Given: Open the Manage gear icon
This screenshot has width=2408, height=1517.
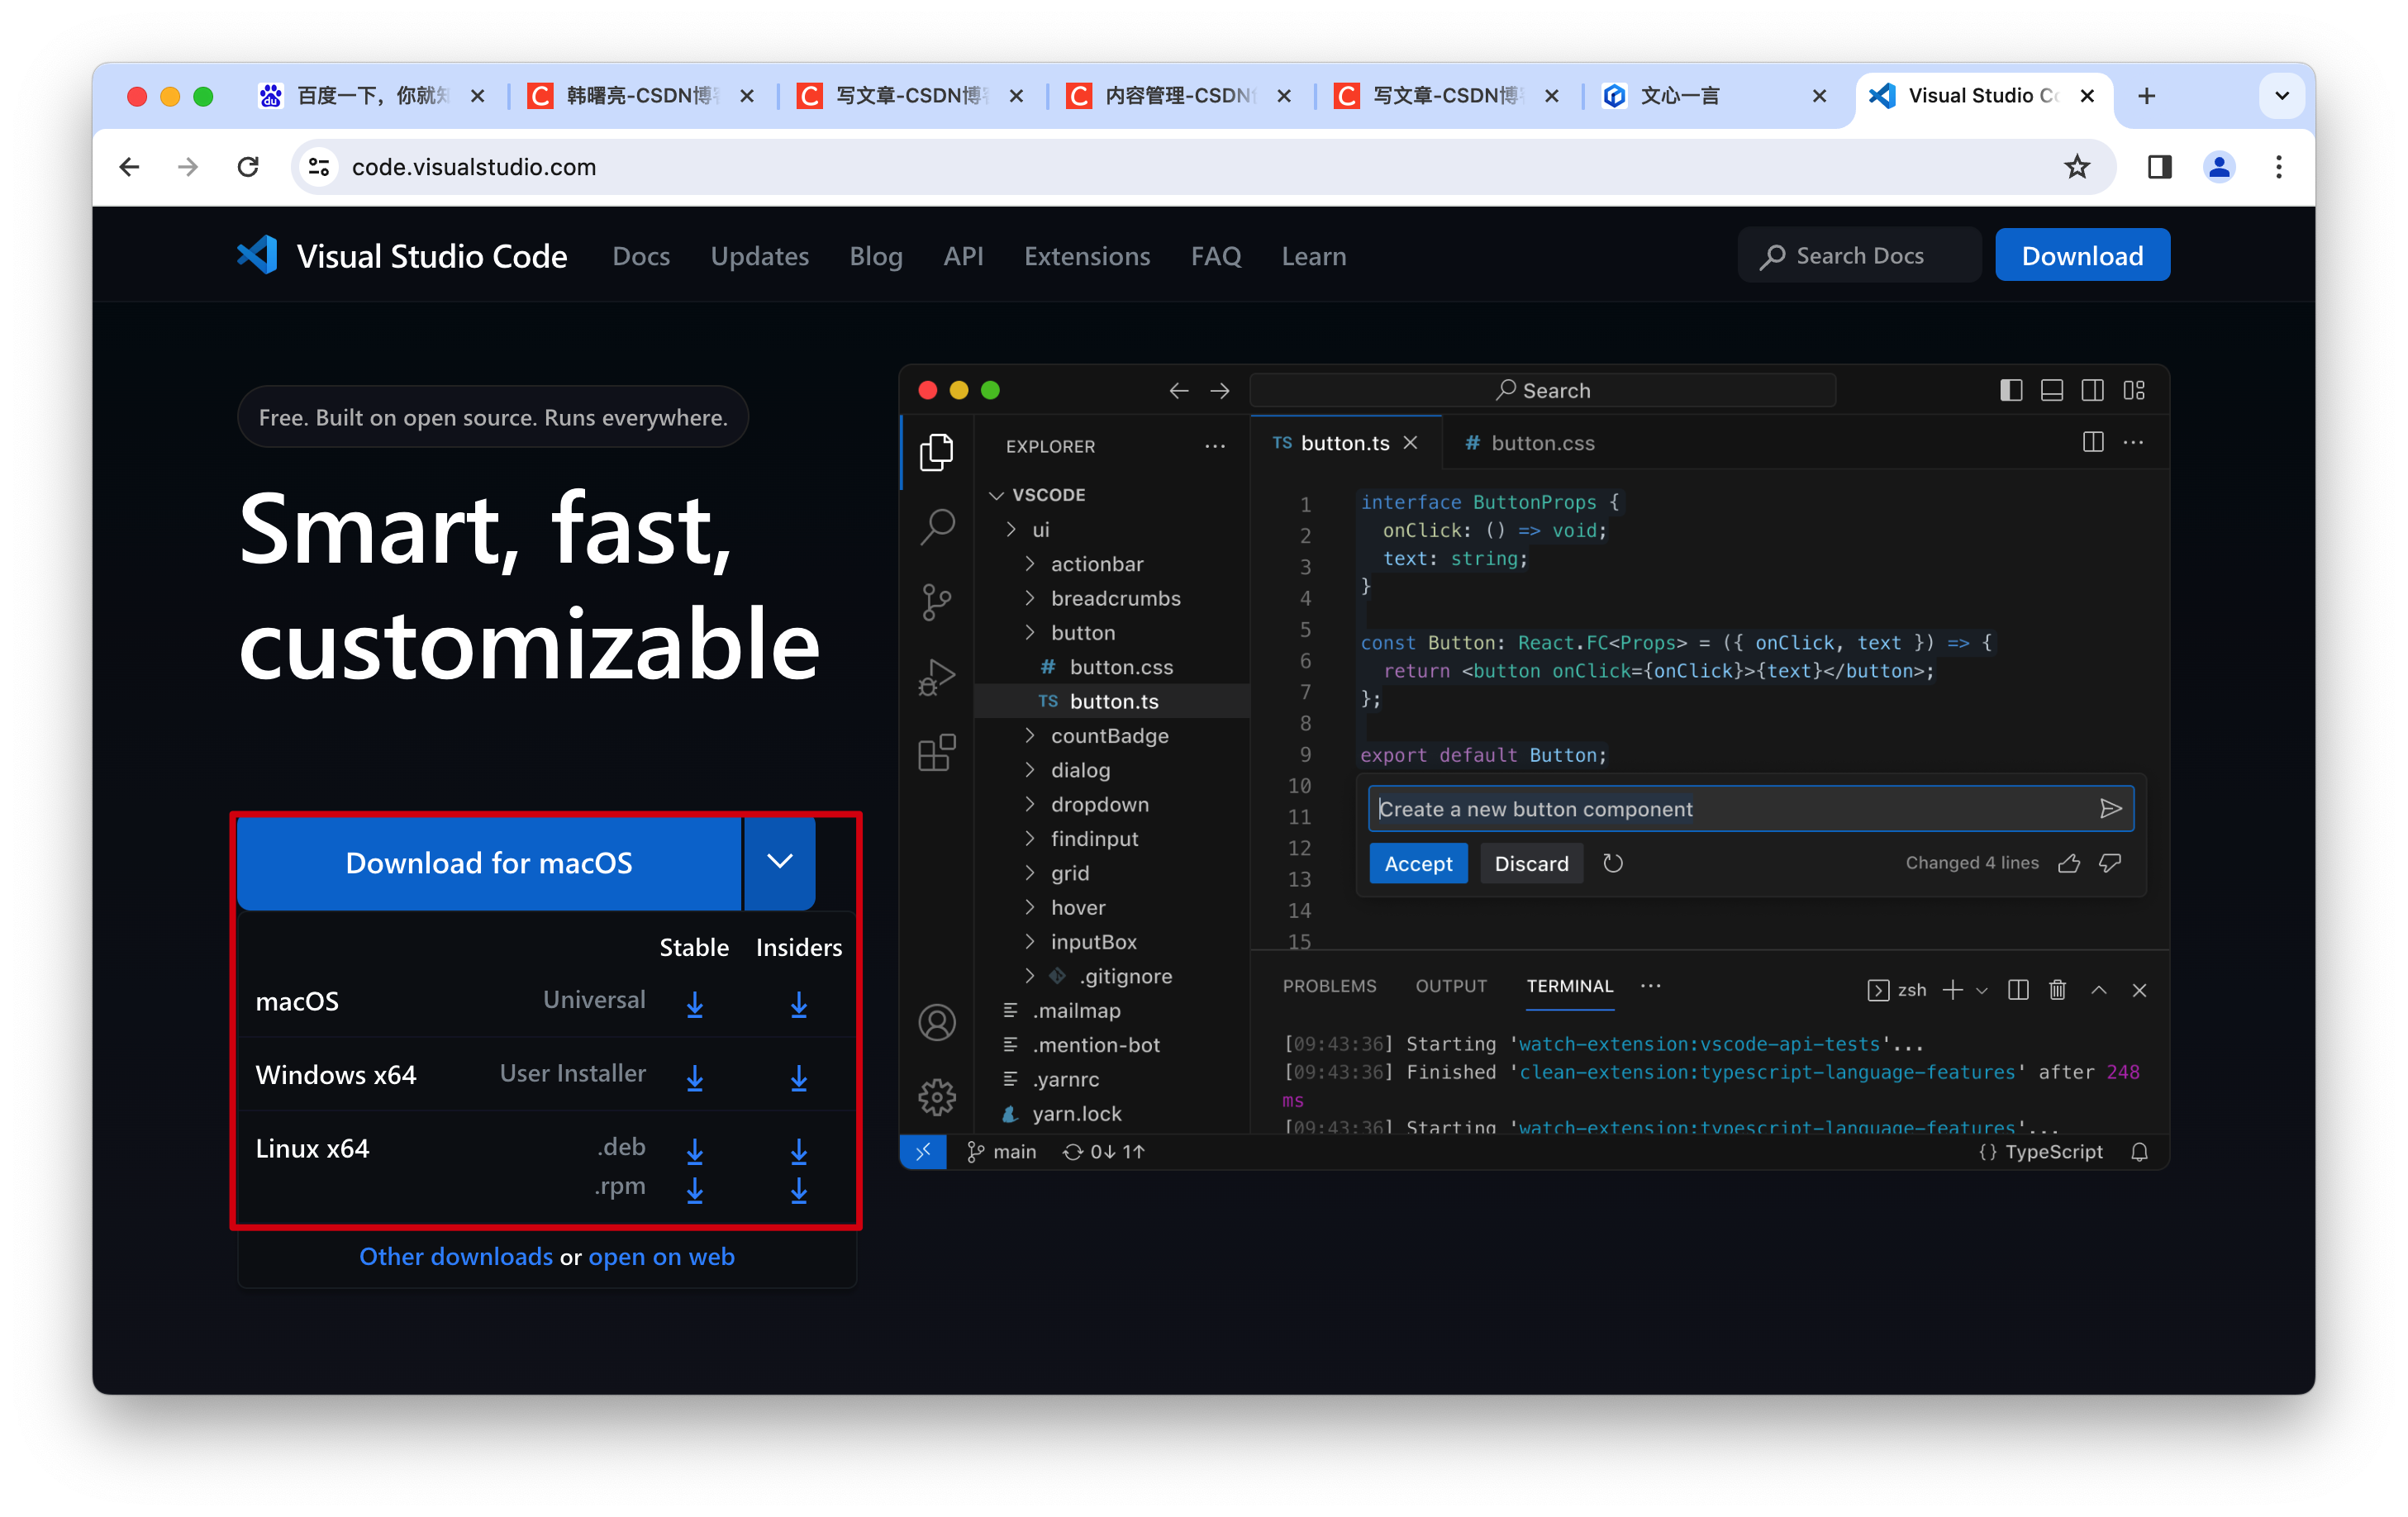Looking at the screenshot, I should pyautogui.click(x=936, y=1097).
